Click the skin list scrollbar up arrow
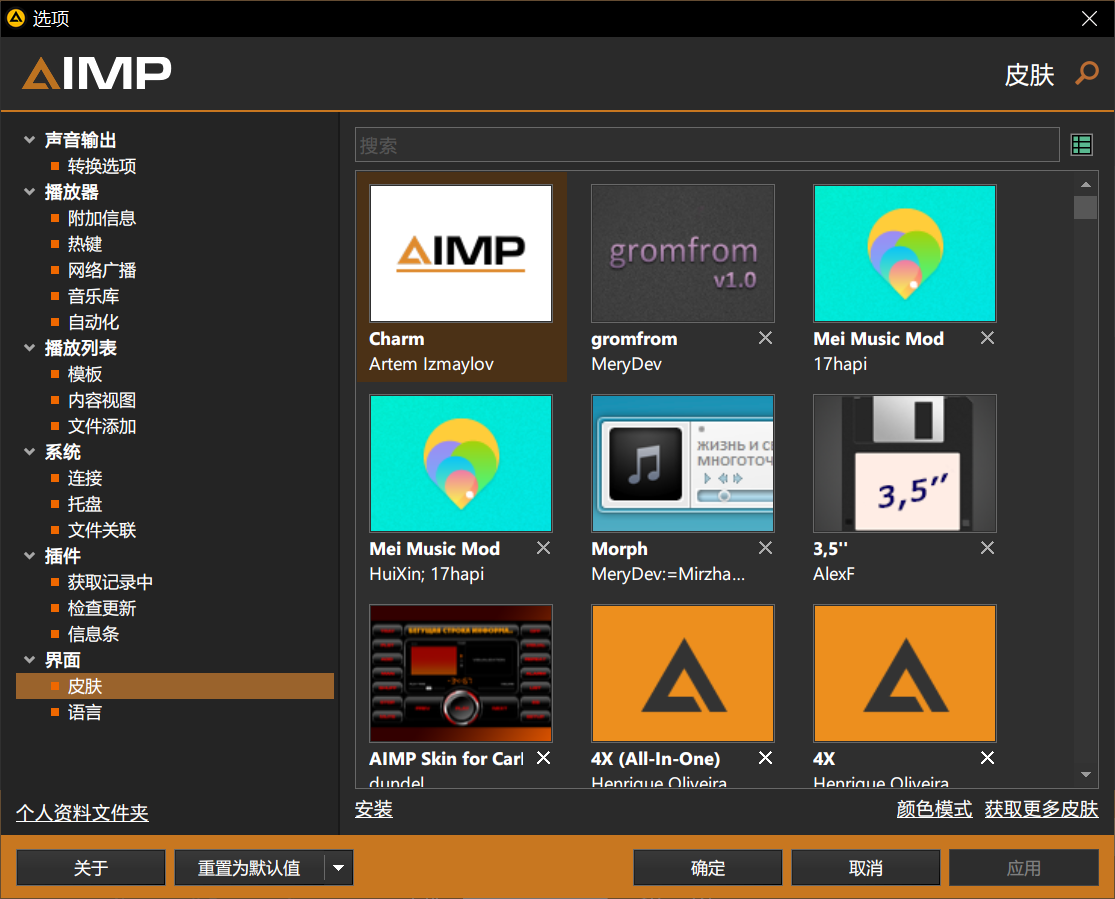The width and height of the screenshot is (1115, 899). (1085, 184)
